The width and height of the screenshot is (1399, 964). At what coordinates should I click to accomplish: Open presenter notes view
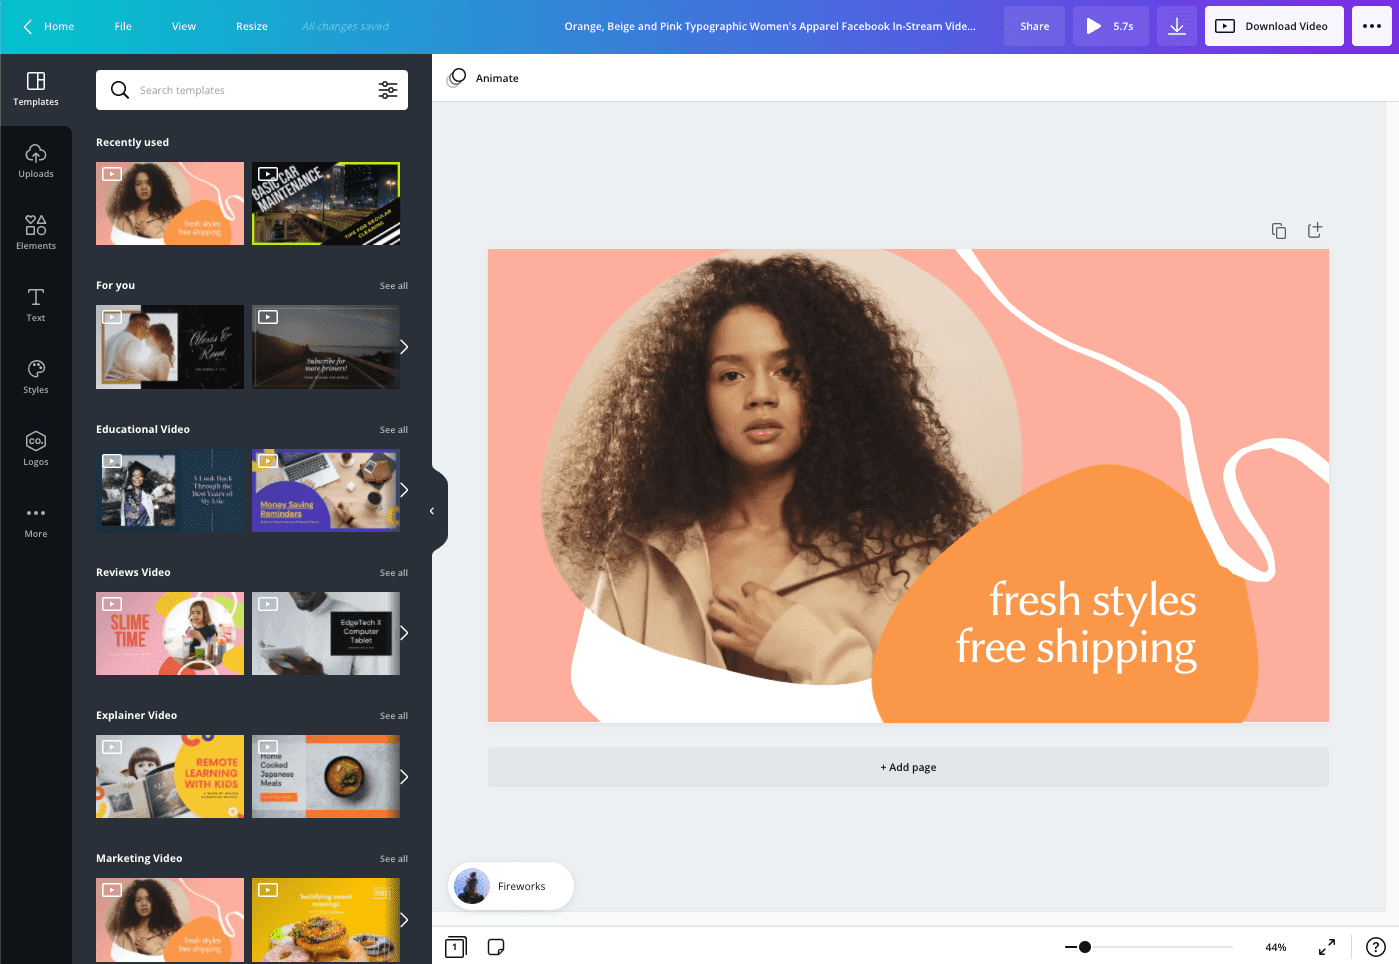(496, 947)
